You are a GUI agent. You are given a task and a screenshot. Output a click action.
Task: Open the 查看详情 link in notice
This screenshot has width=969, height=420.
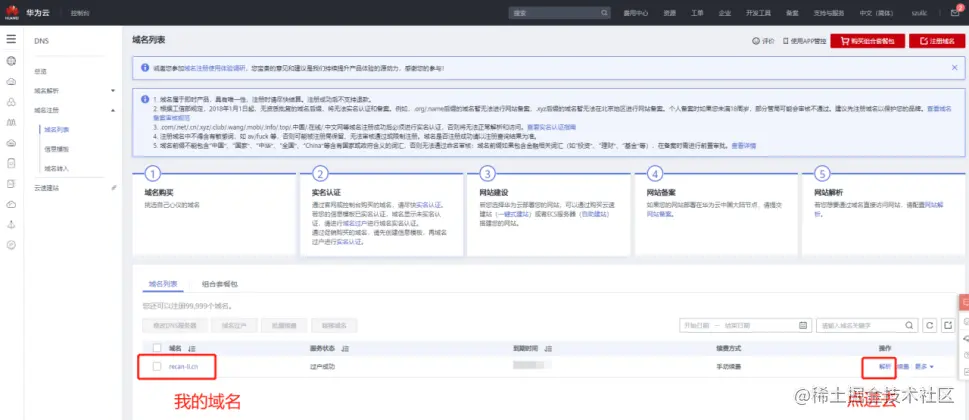pos(743,146)
